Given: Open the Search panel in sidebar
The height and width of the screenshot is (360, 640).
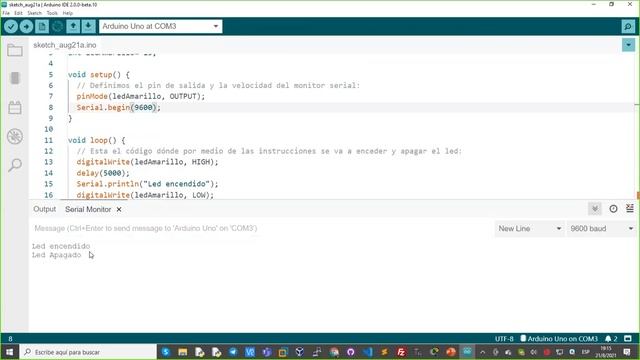Looking at the screenshot, I should pyautogui.click(x=15, y=165).
